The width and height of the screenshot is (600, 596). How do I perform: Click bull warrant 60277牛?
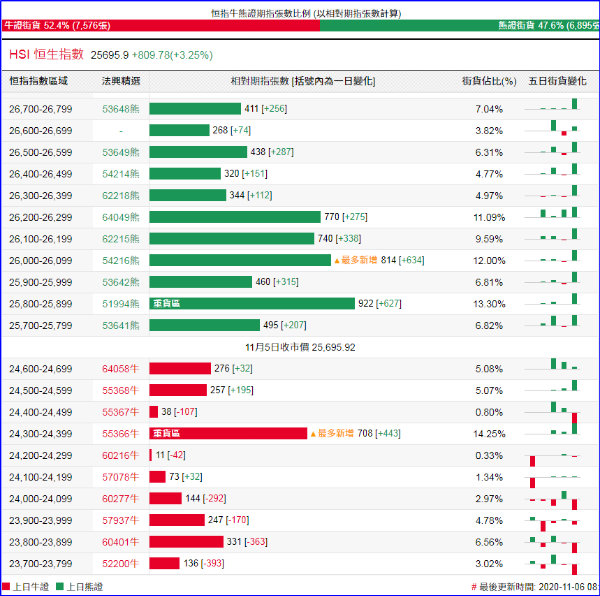tap(120, 499)
